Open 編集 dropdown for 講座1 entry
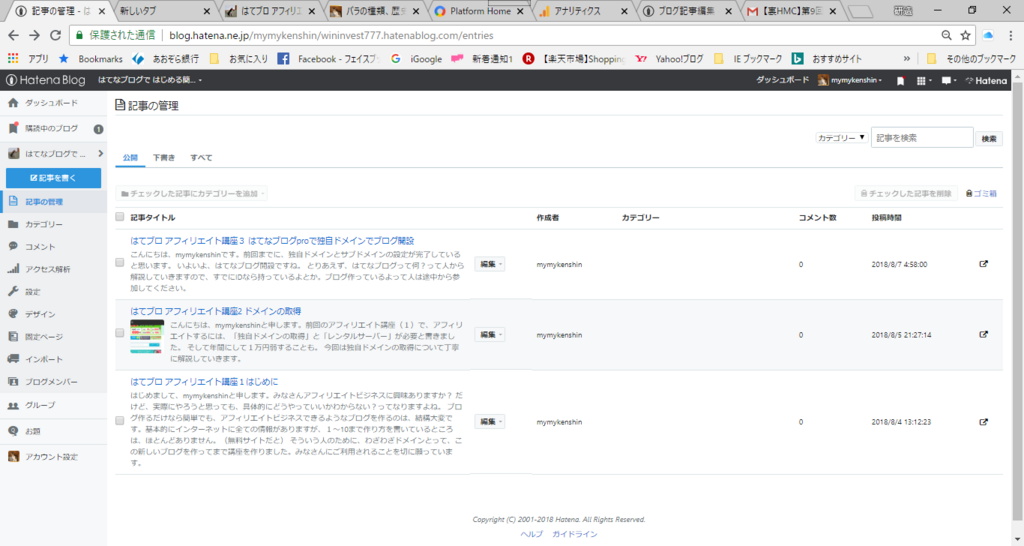1024x546 pixels. (490, 422)
